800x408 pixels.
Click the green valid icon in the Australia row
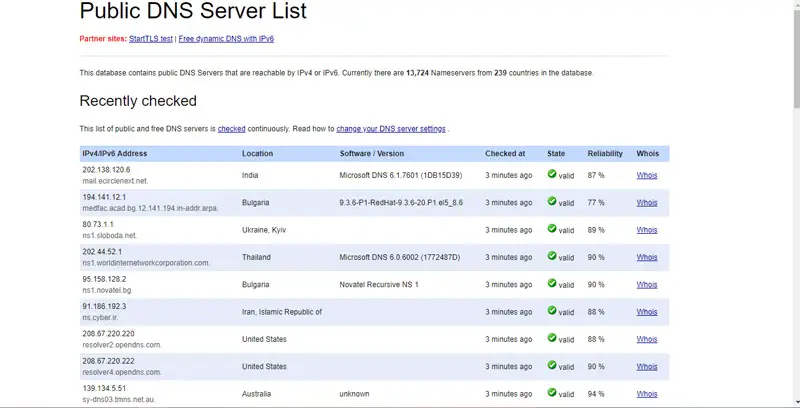coord(552,393)
